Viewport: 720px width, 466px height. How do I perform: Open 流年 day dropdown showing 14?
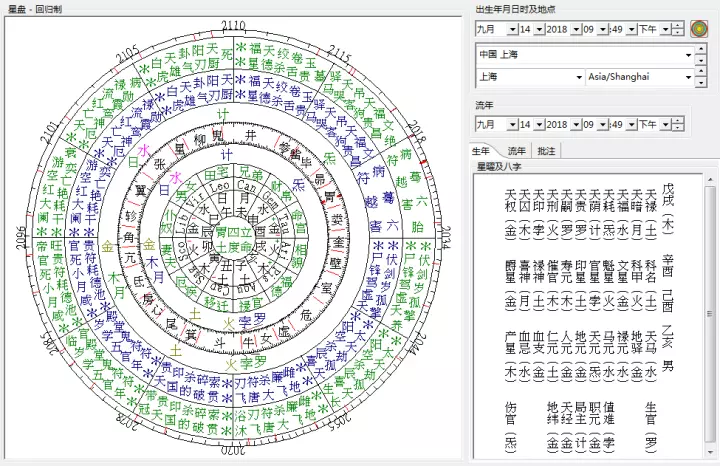540,125
